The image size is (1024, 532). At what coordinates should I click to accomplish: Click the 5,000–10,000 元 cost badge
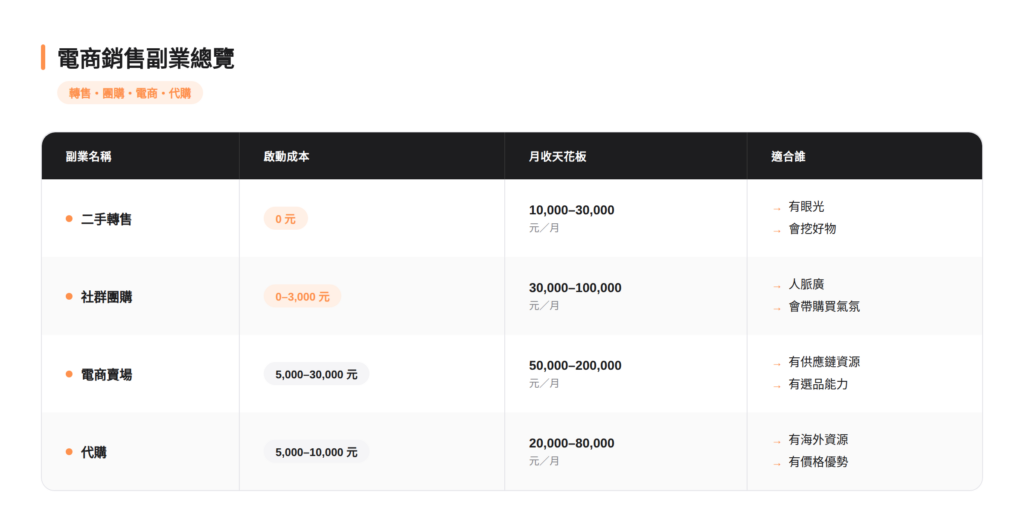click(x=316, y=452)
